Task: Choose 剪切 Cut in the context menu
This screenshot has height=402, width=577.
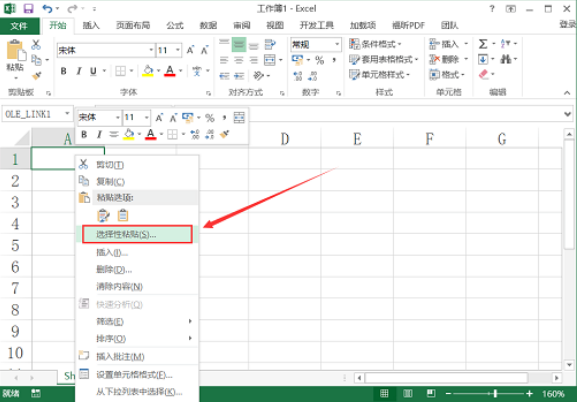Action: [x=137, y=165]
